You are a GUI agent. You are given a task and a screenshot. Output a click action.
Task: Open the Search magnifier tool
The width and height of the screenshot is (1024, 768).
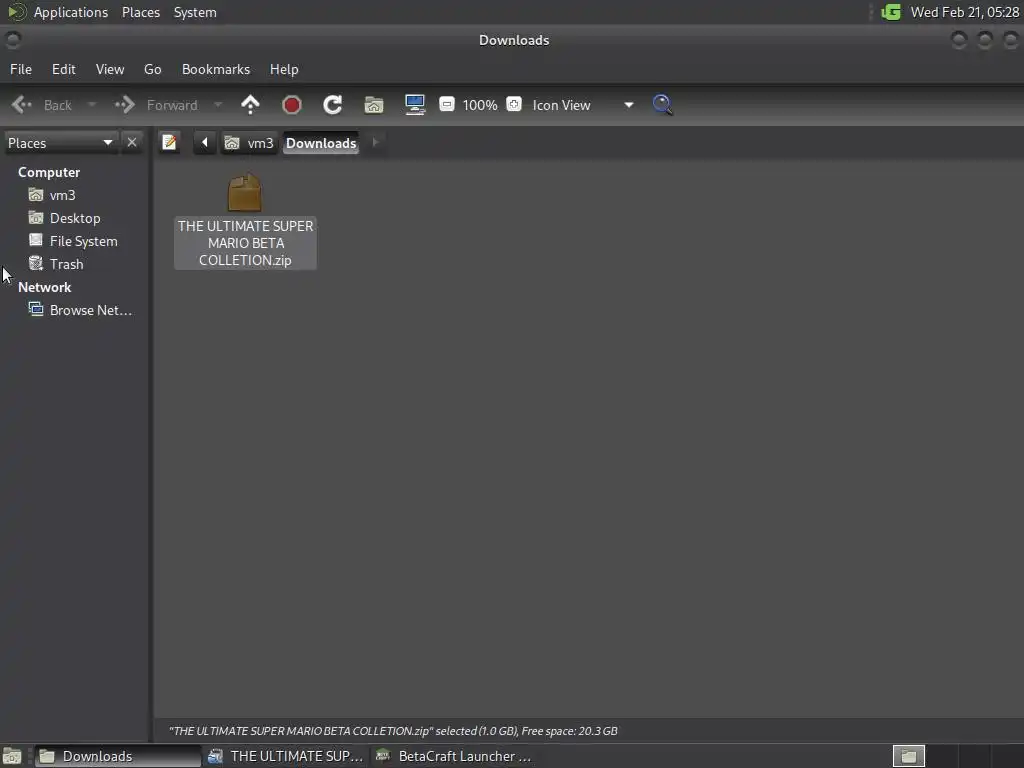coord(662,104)
